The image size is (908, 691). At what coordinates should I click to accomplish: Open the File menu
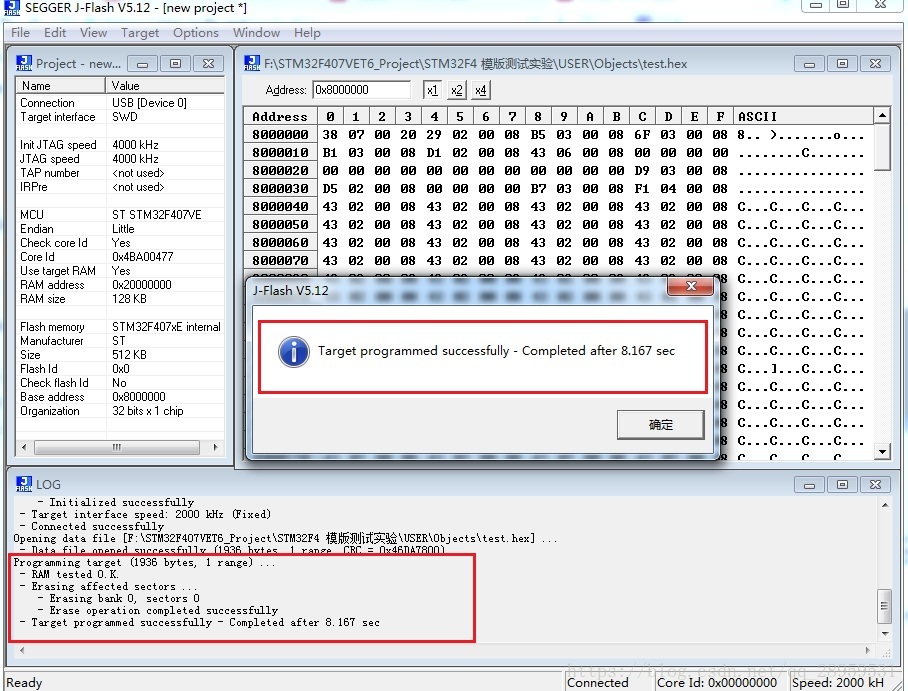20,33
